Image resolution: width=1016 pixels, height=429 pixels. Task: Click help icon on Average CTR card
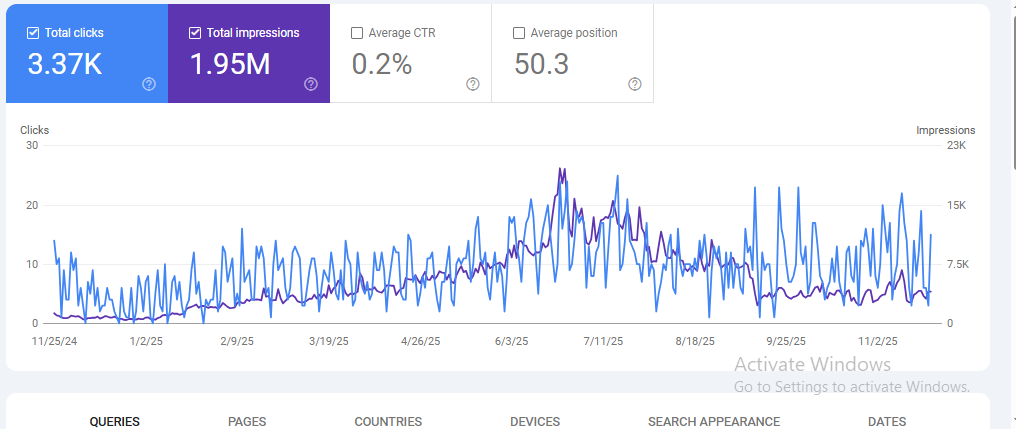[x=473, y=84]
